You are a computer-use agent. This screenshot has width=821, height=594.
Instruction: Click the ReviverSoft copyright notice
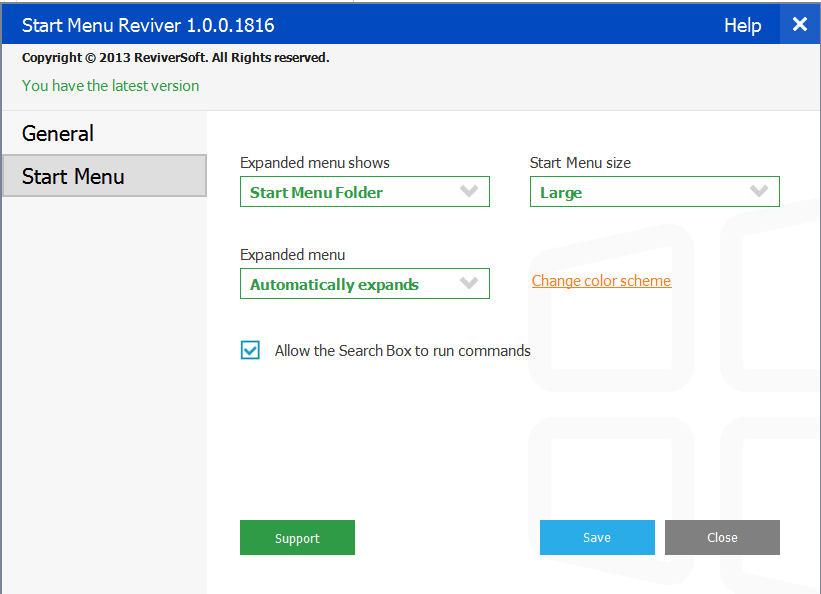[175, 58]
